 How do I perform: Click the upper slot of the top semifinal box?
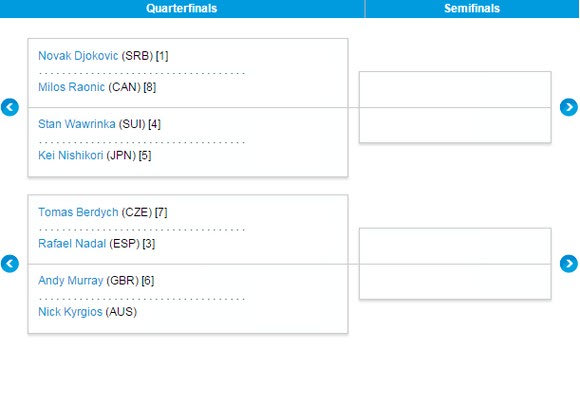coord(455,90)
